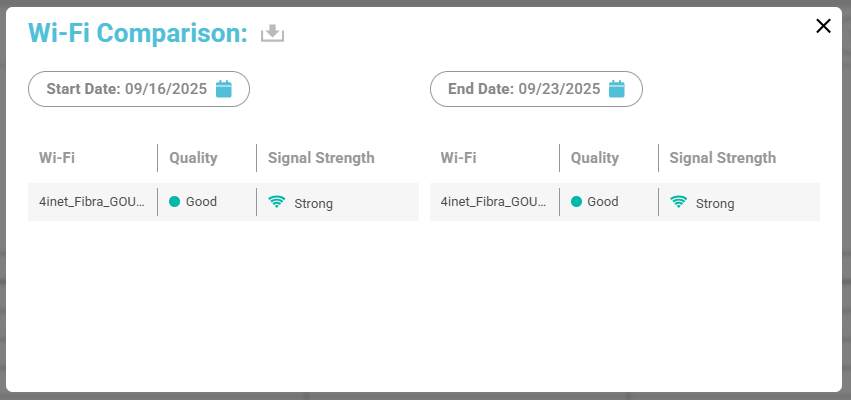
Task: Close the Wi-Fi Comparison dialog
Action: point(823,26)
